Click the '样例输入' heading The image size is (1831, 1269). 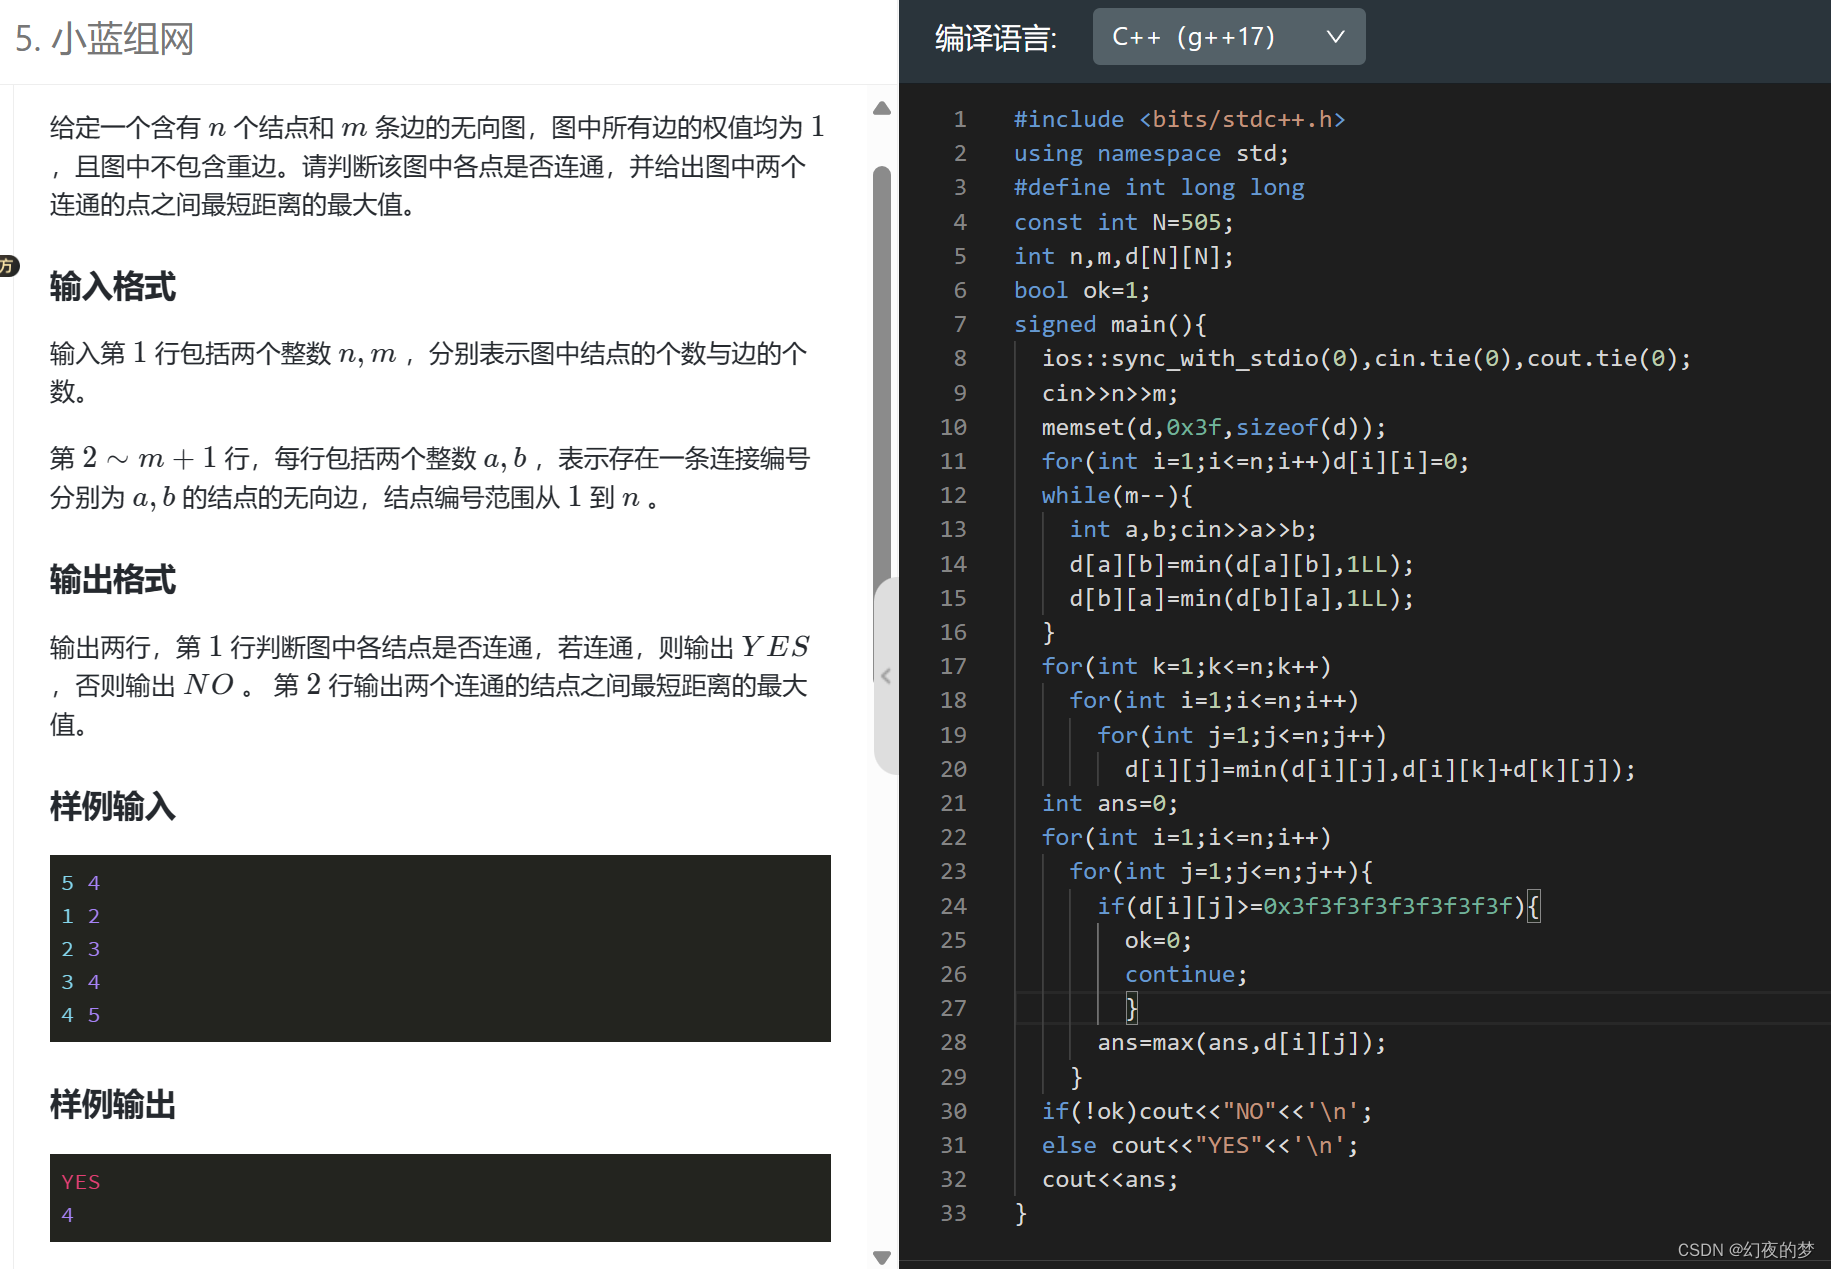coord(113,806)
